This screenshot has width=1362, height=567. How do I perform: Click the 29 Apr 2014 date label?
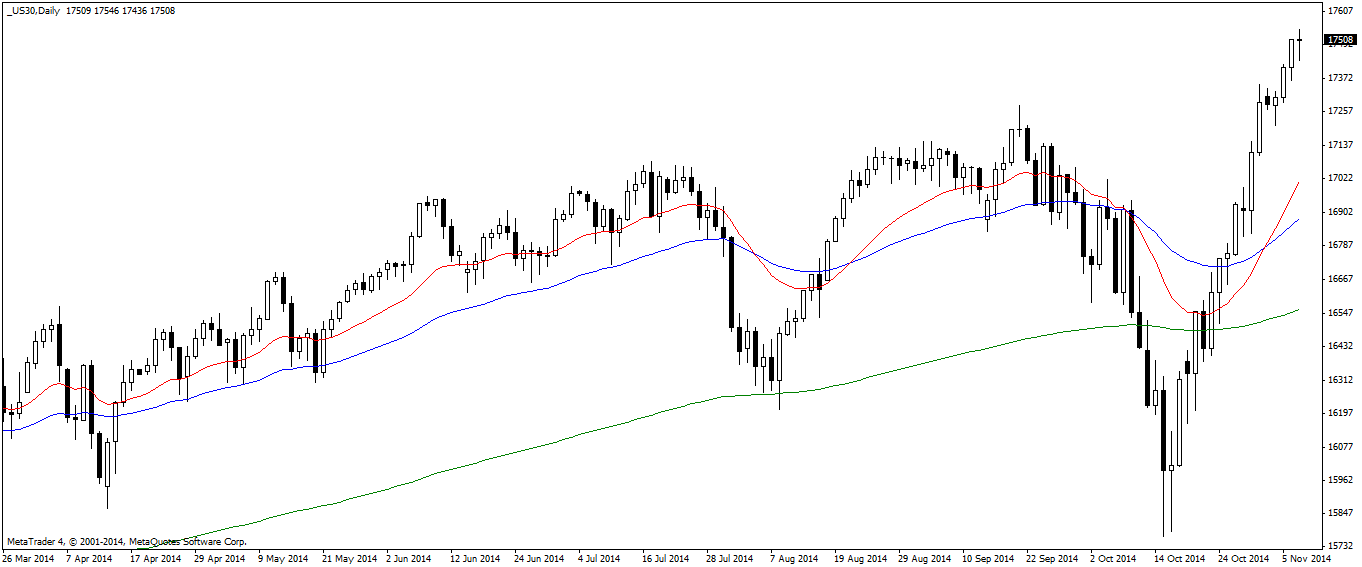[x=220, y=559]
